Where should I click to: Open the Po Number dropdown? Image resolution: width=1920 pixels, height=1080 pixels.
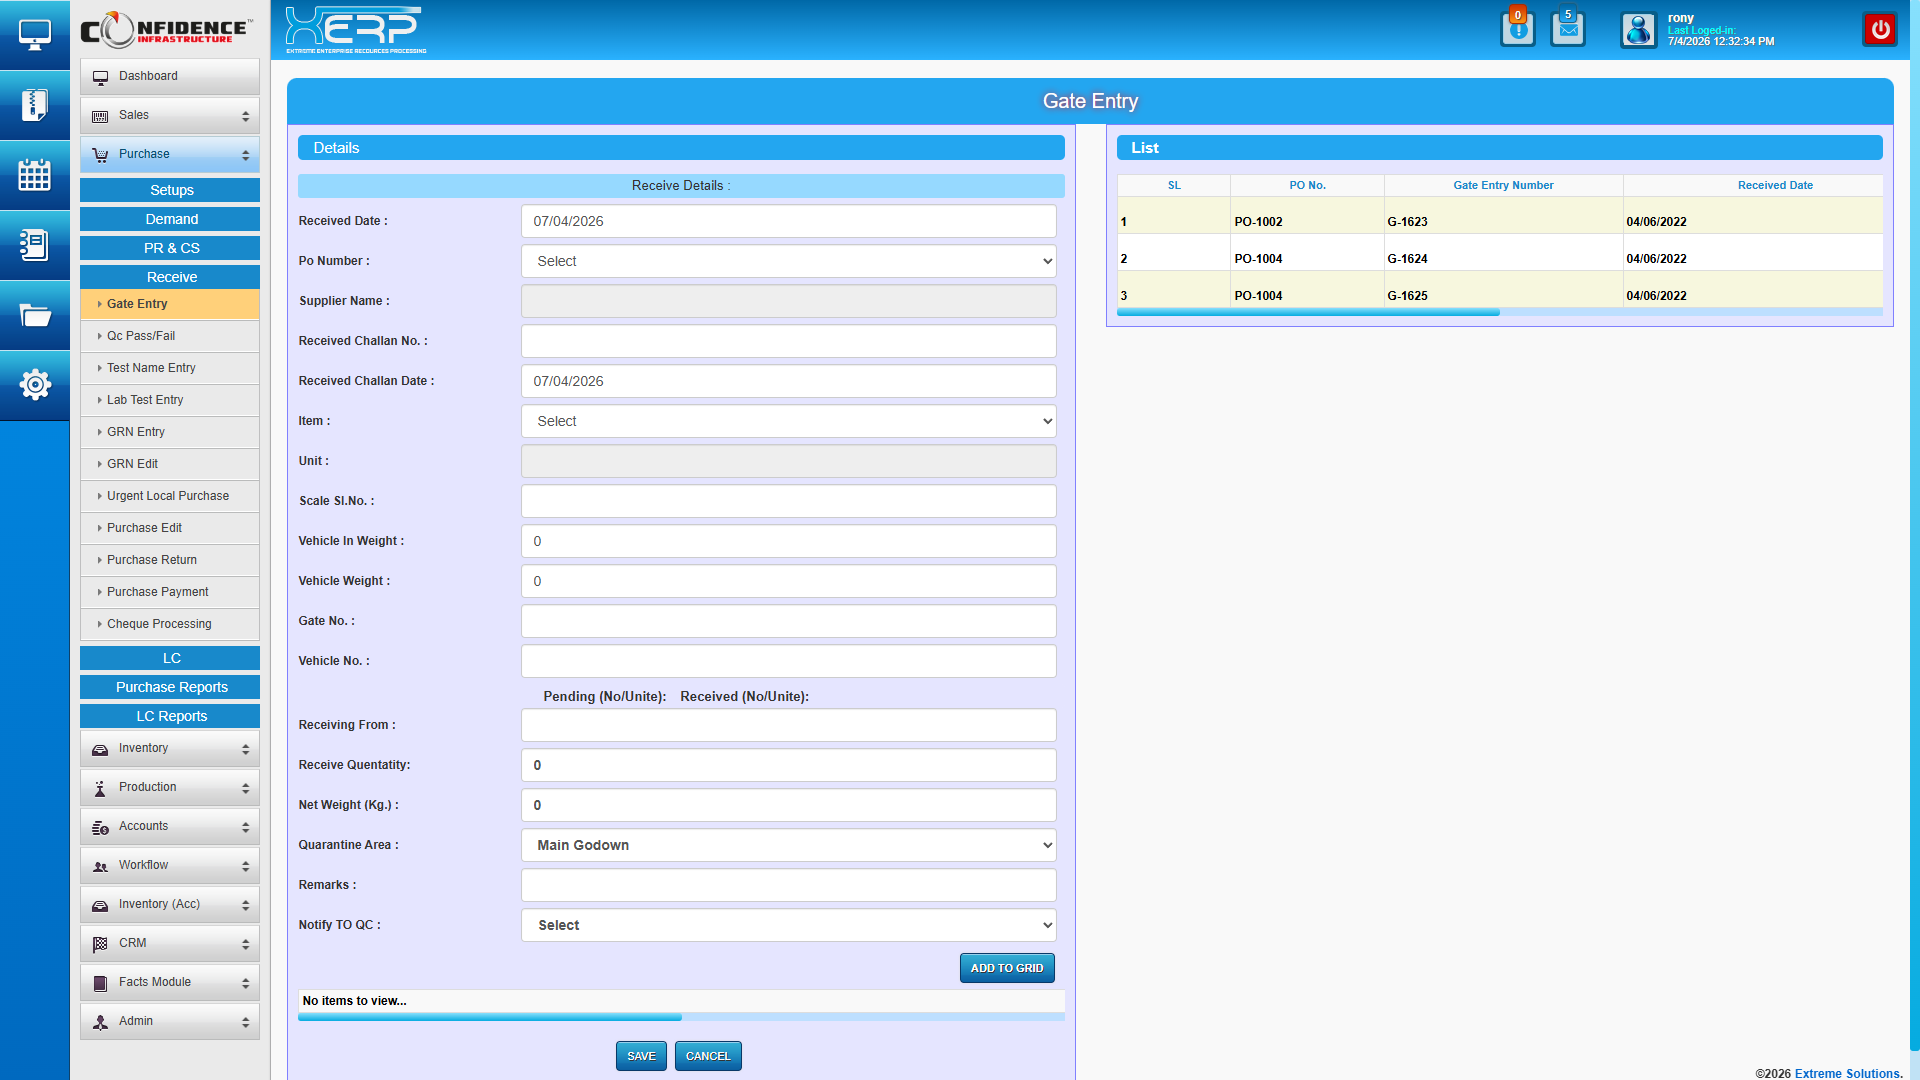(788, 261)
